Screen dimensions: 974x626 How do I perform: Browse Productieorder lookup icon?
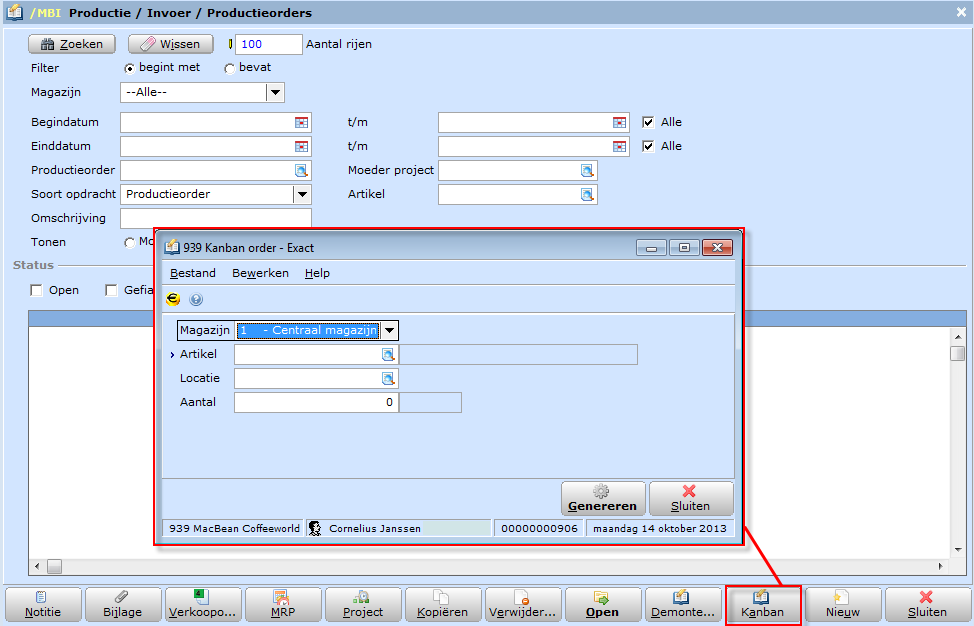pyautogui.click(x=301, y=171)
